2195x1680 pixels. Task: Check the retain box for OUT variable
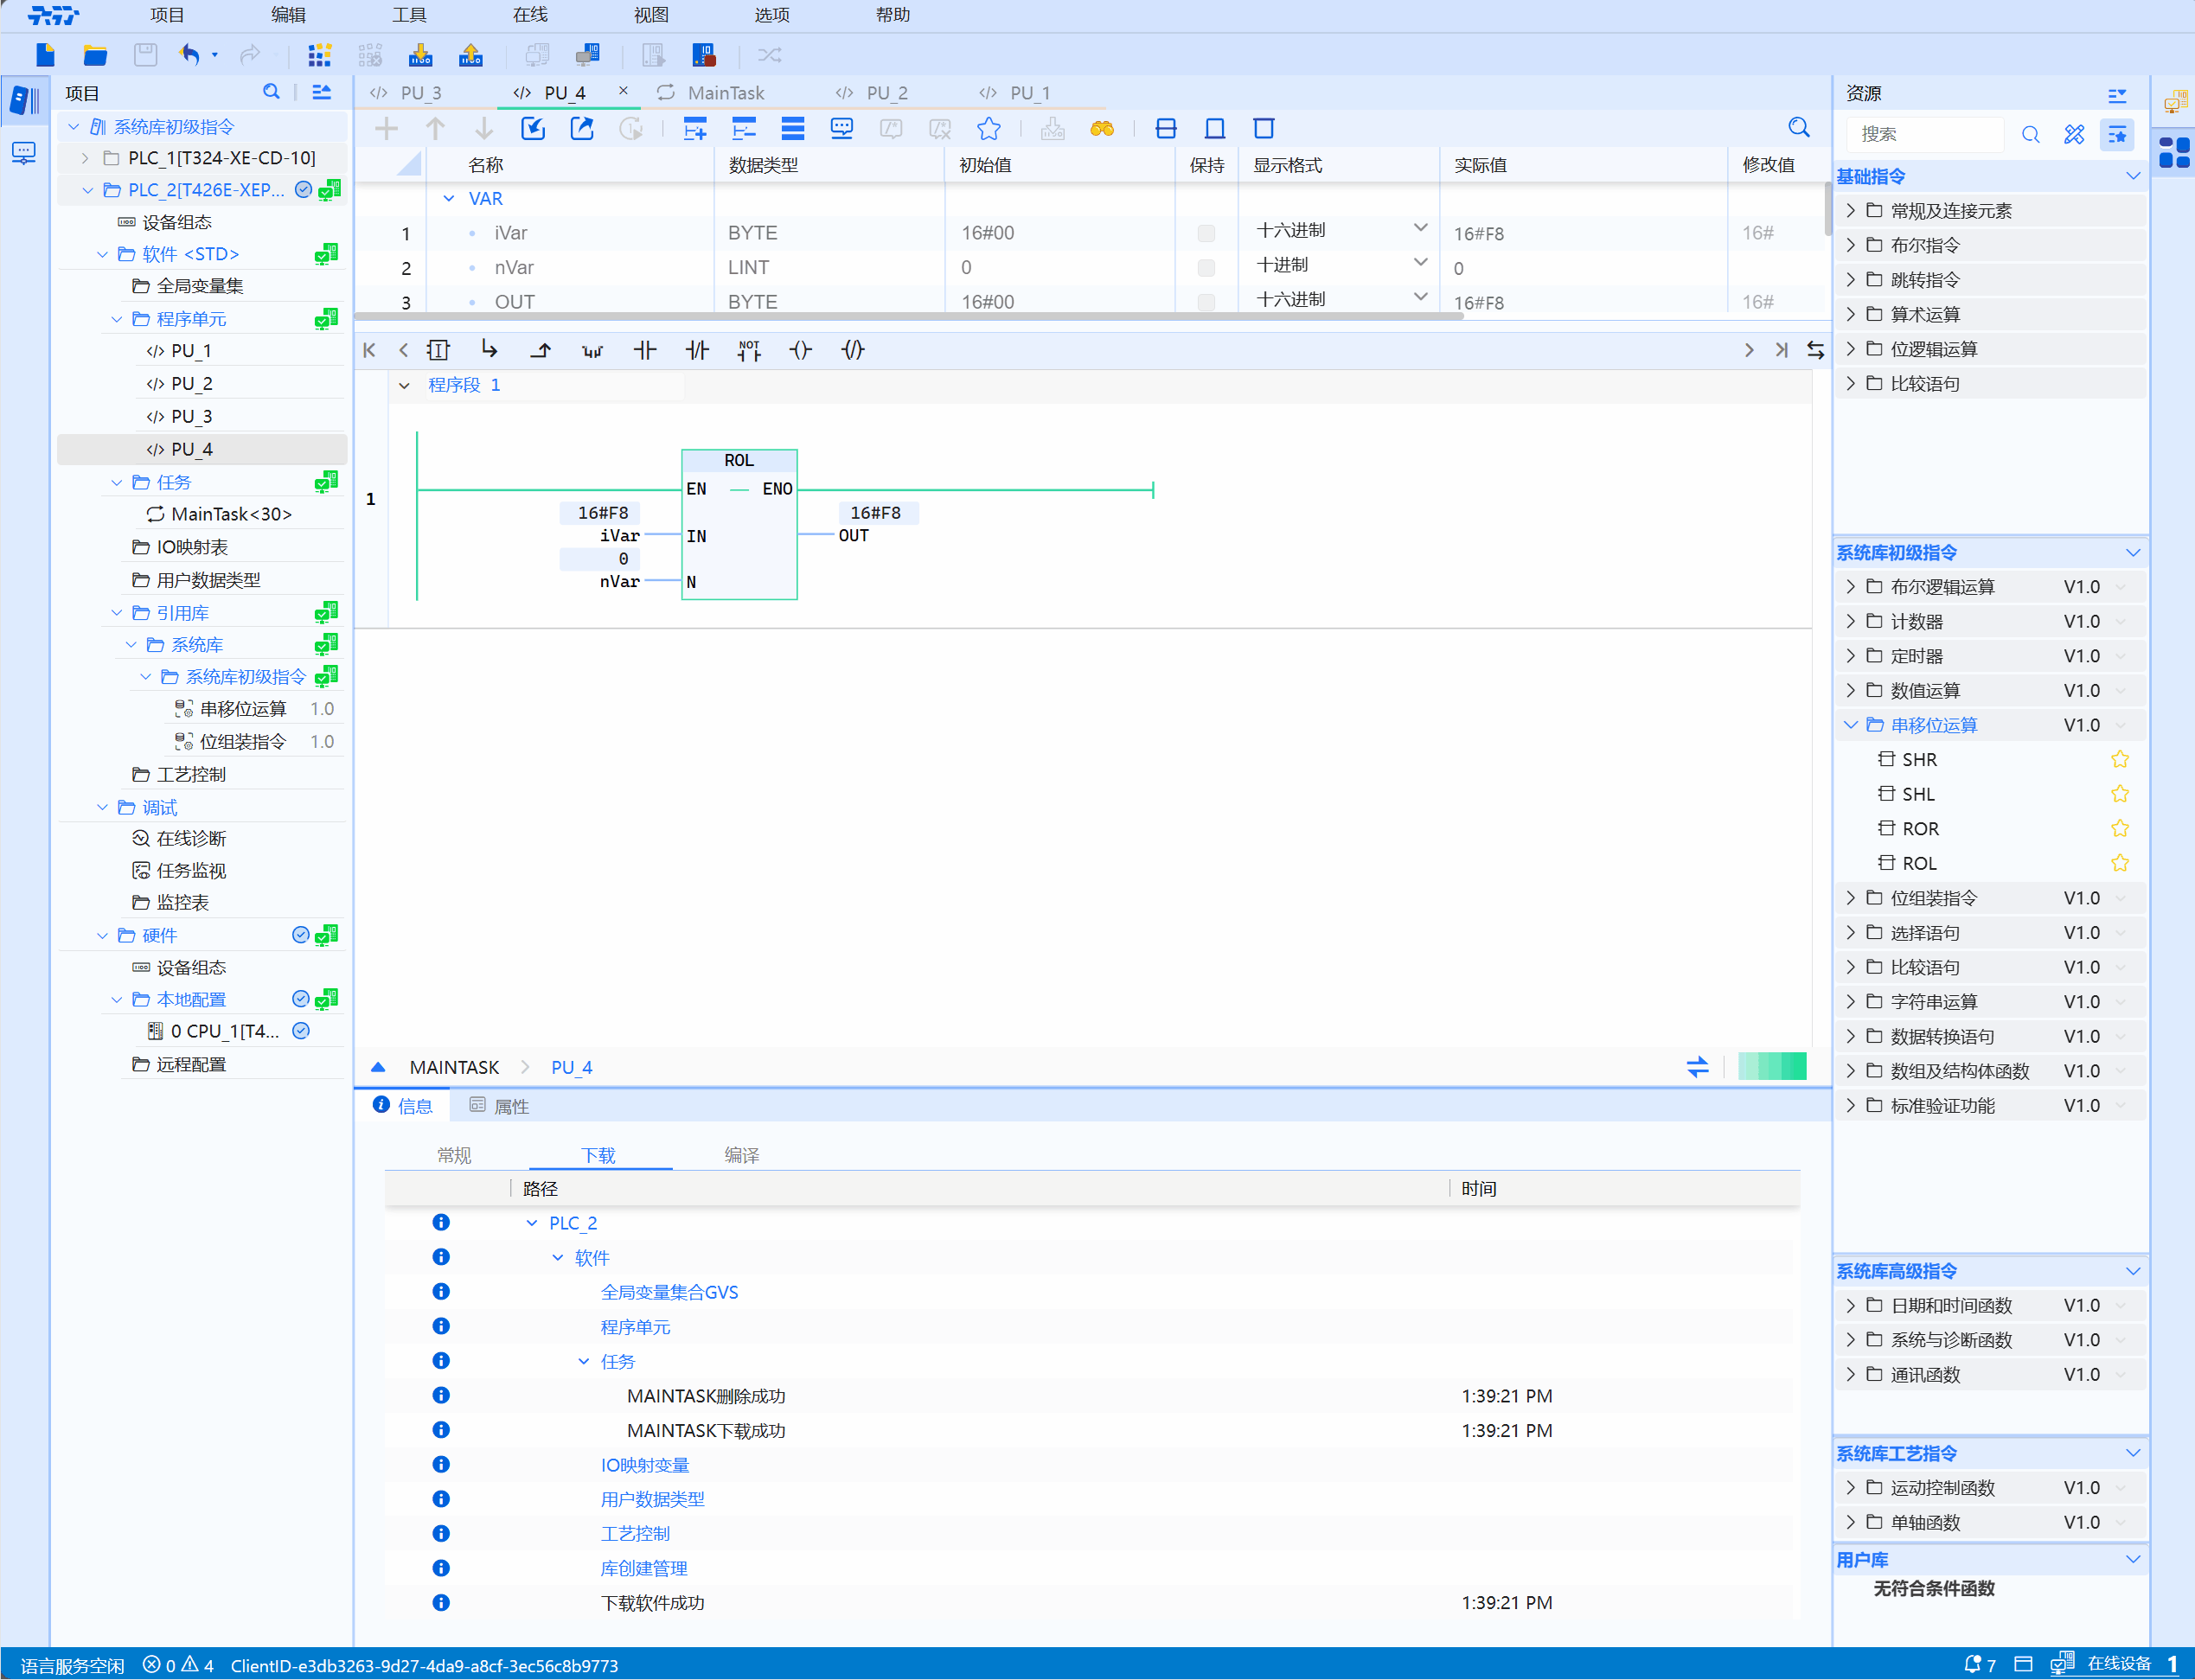click(1206, 302)
